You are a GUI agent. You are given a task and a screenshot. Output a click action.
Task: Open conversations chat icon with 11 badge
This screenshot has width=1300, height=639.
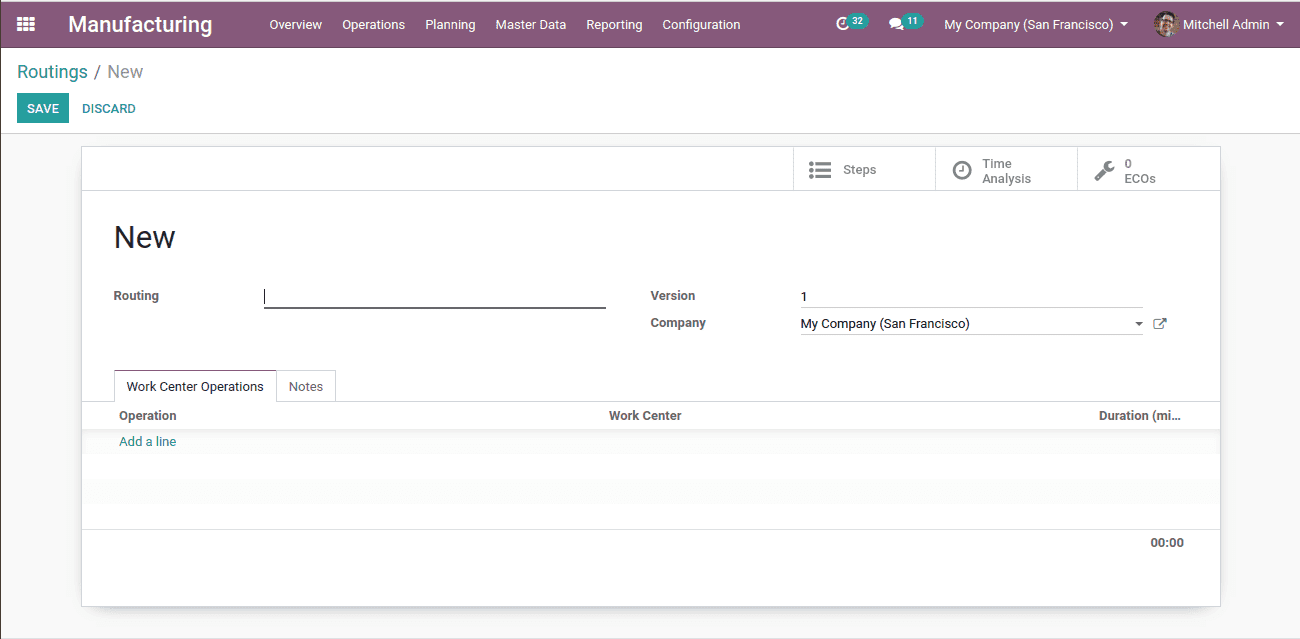click(905, 23)
